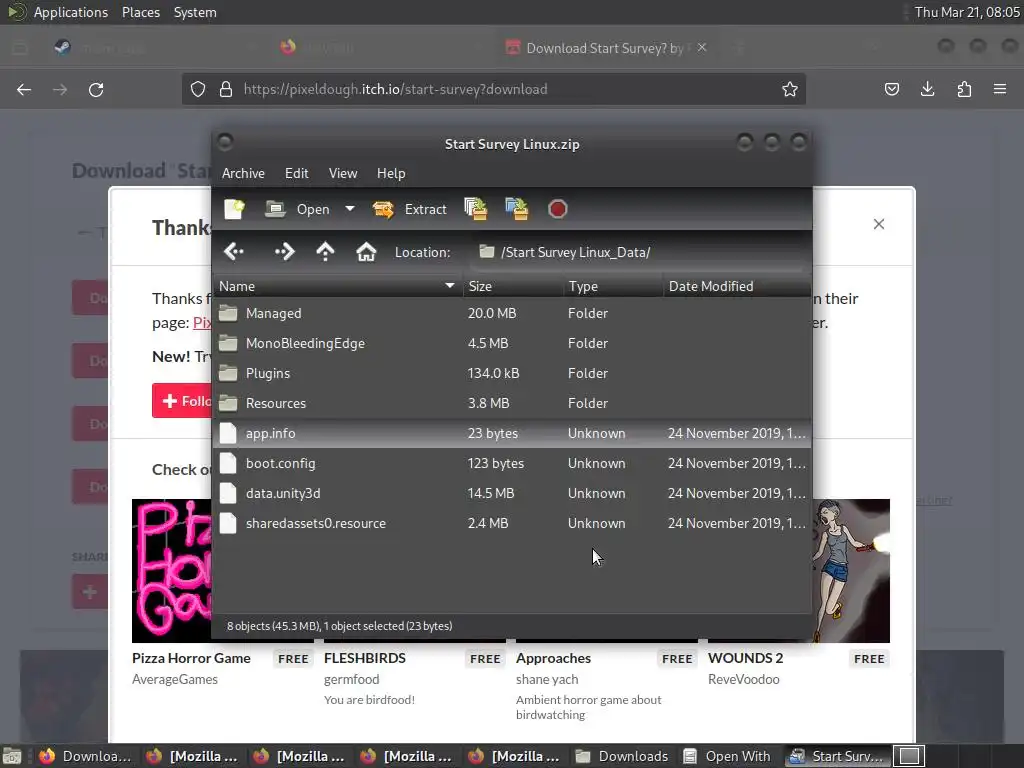Click the Add files to archive icon
This screenshot has height=768, width=1024.
pos(476,209)
